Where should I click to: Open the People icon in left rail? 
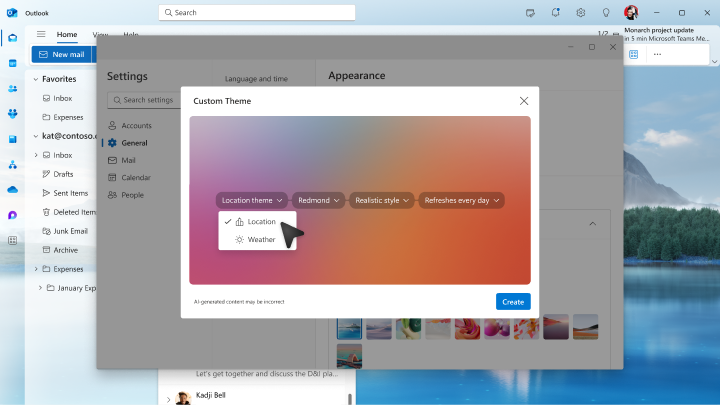(12, 88)
